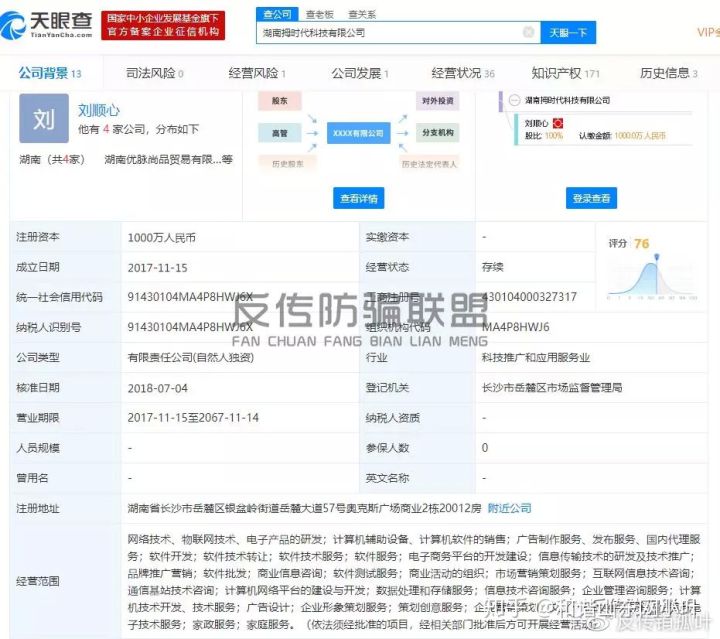This screenshot has width=720, height=639.
Task: Click the 查看详情 button
Action: coord(359,198)
